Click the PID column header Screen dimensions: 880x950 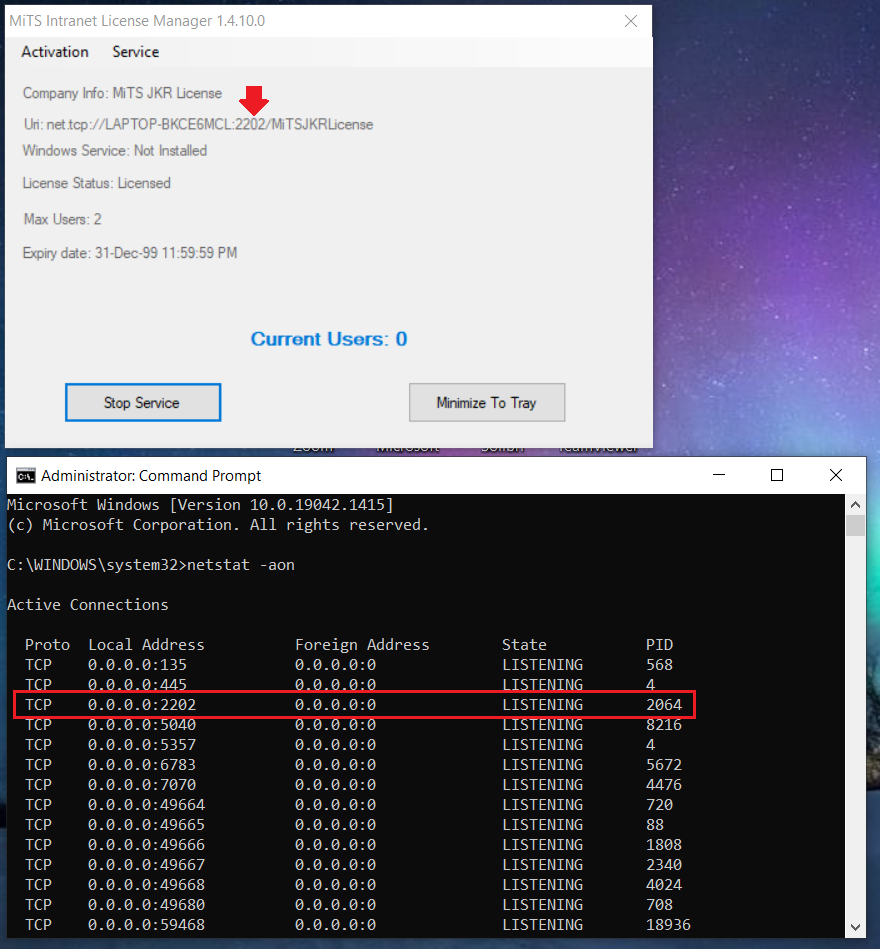[x=659, y=645]
